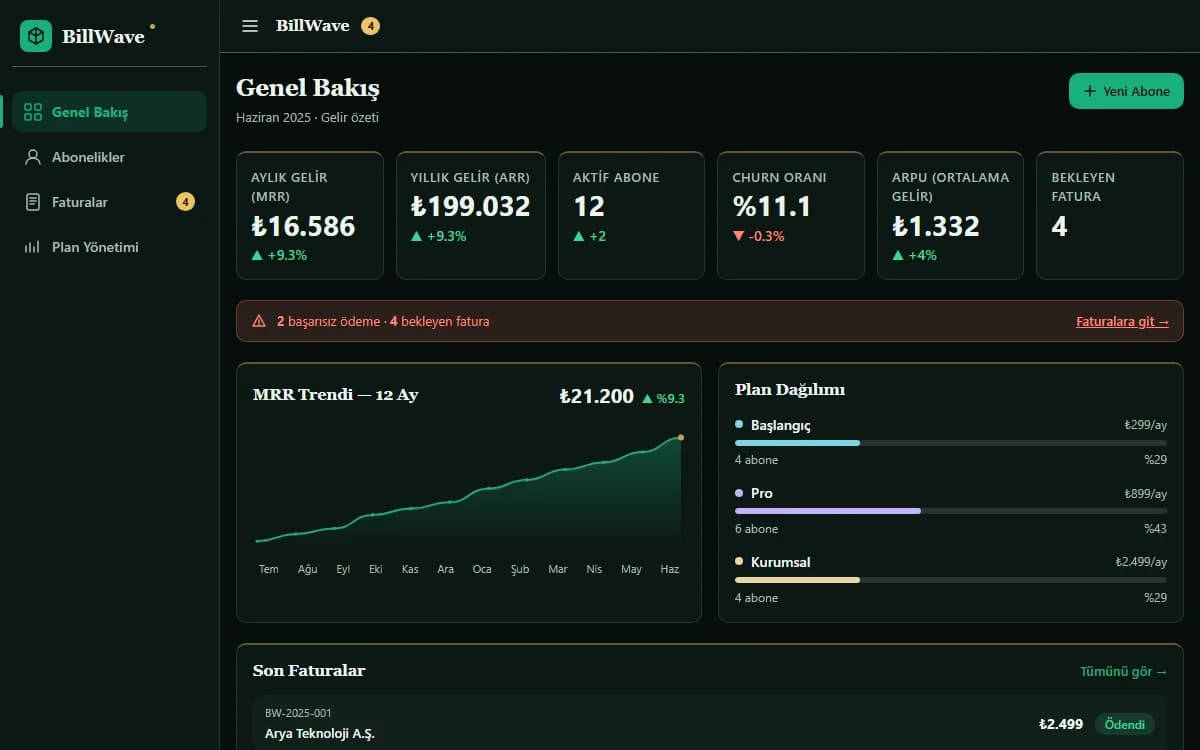Screen dimensions: 1200x750
Task: Open the Tümünü gör link
Action: point(1123,671)
